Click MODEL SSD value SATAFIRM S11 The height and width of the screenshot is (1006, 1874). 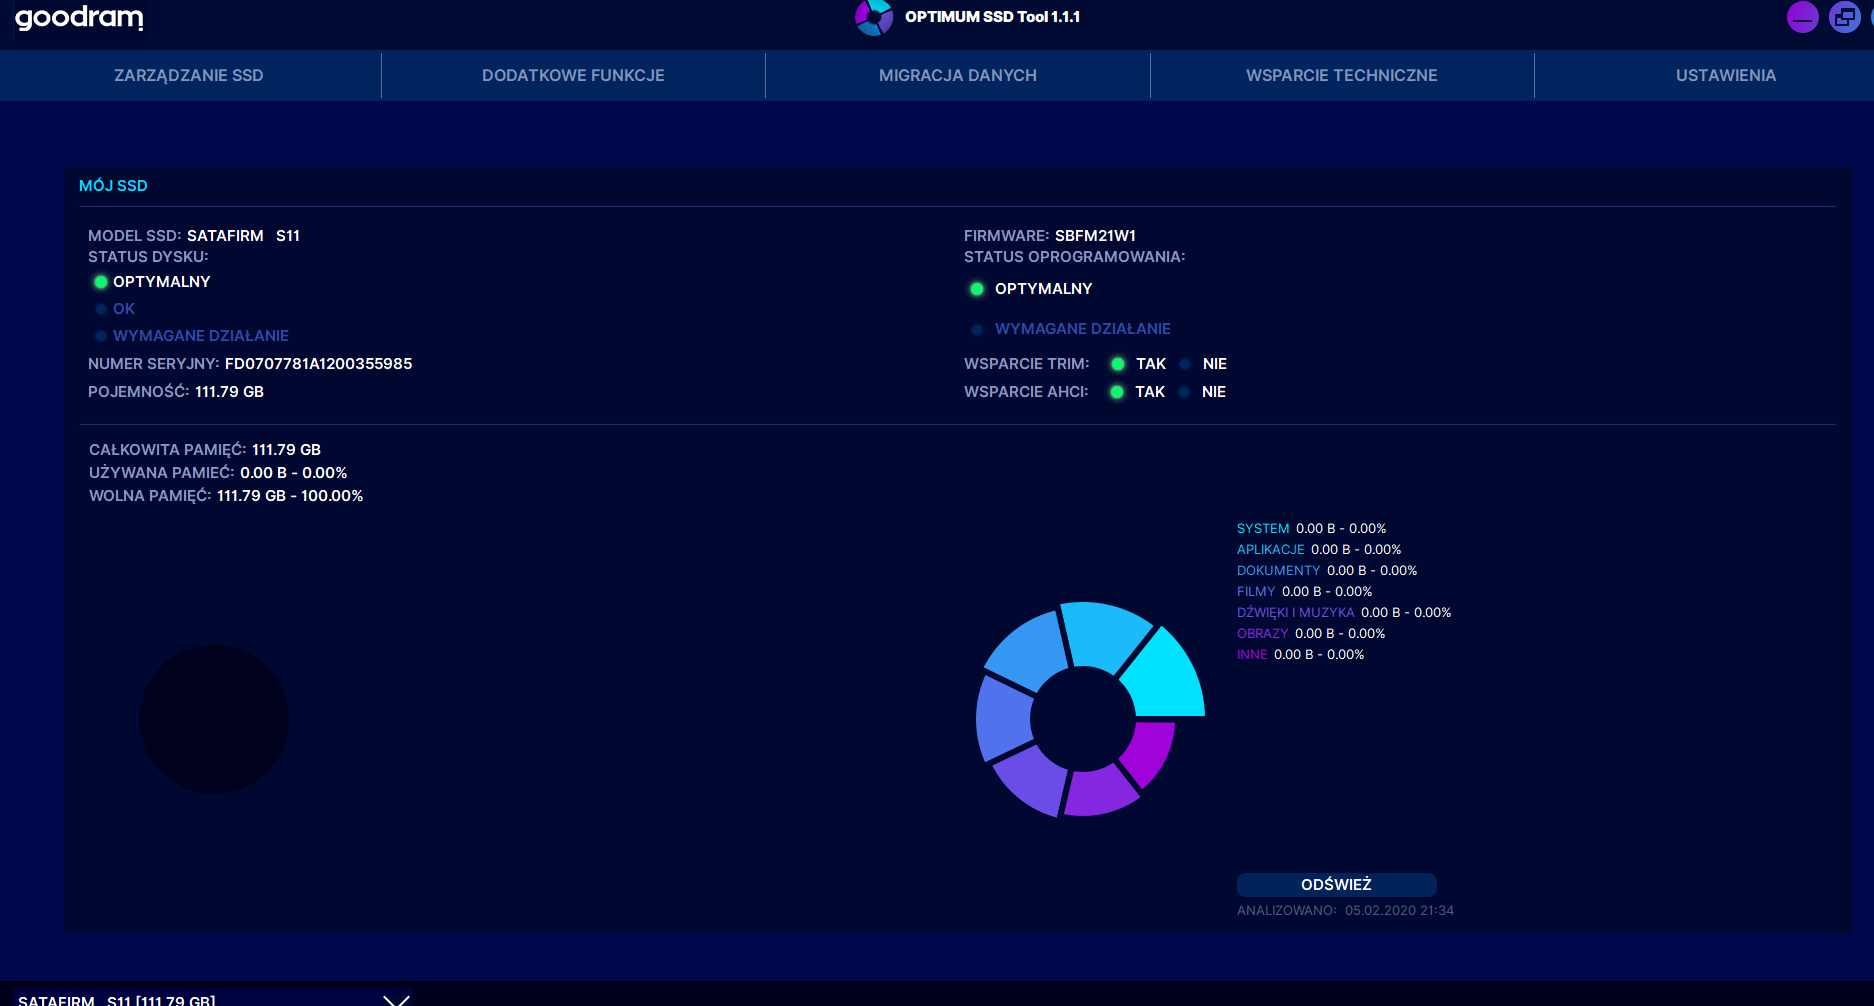click(243, 236)
